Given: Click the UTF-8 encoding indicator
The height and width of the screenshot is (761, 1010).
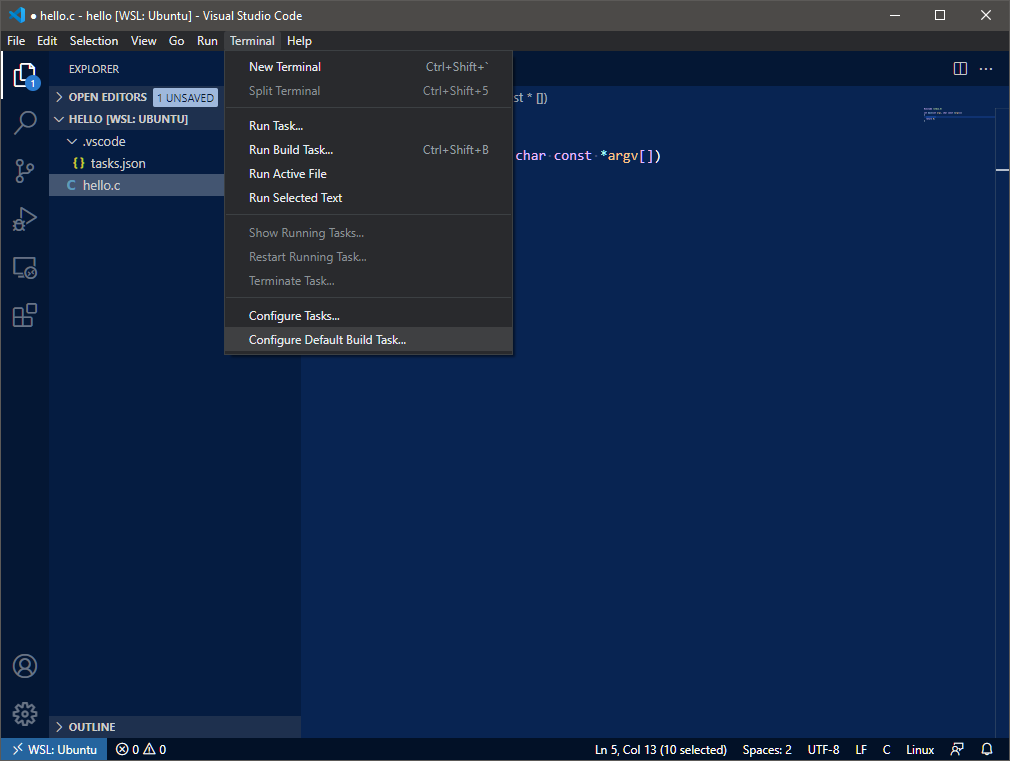Looking at the screenshot, I should click(823, 749).
